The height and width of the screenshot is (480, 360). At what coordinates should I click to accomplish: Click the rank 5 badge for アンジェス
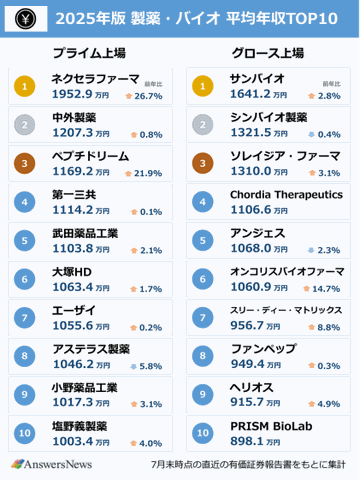(x=203, y=240)
